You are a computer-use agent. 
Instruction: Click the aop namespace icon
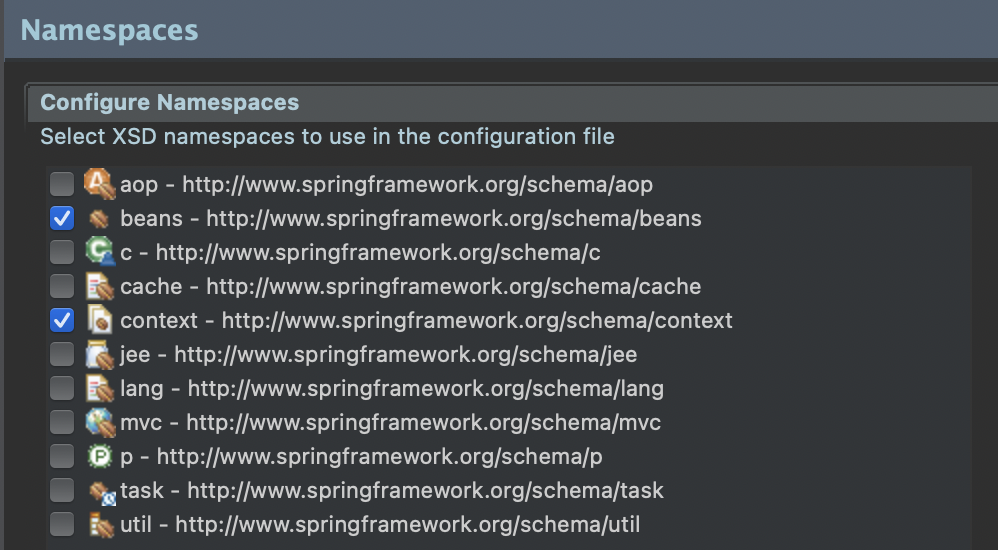coord(100,184)
